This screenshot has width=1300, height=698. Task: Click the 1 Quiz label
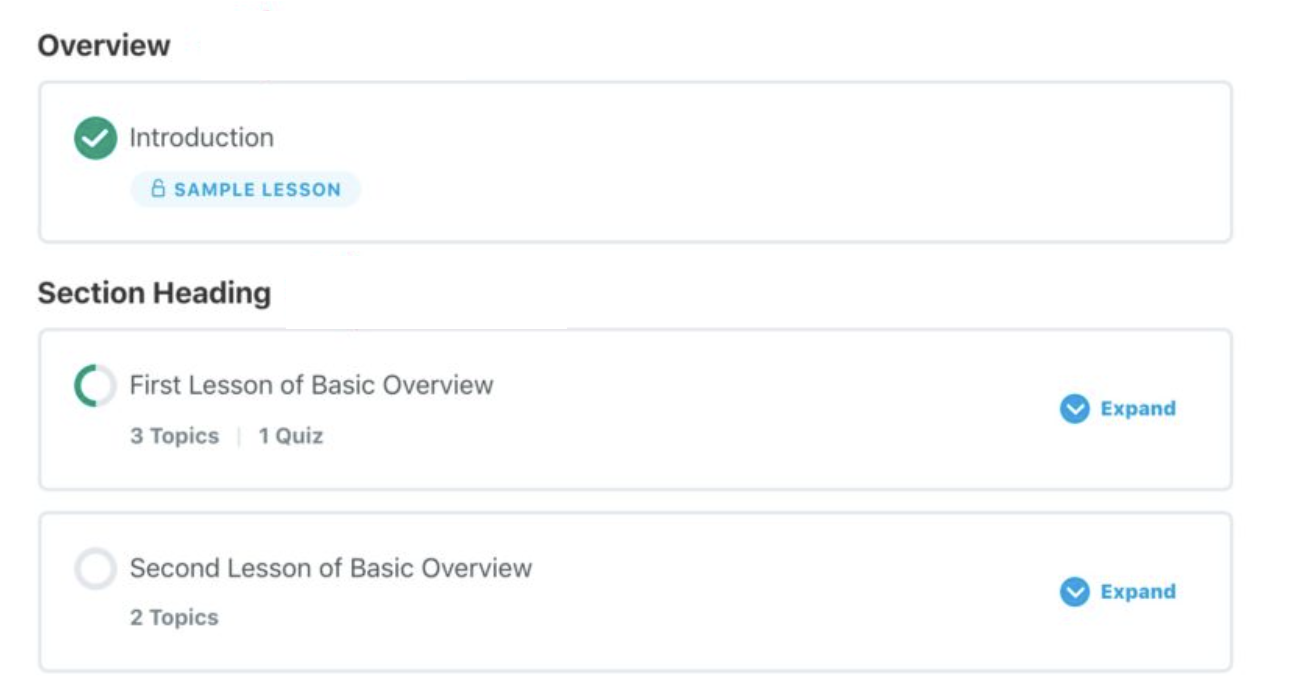click(290, 436)
